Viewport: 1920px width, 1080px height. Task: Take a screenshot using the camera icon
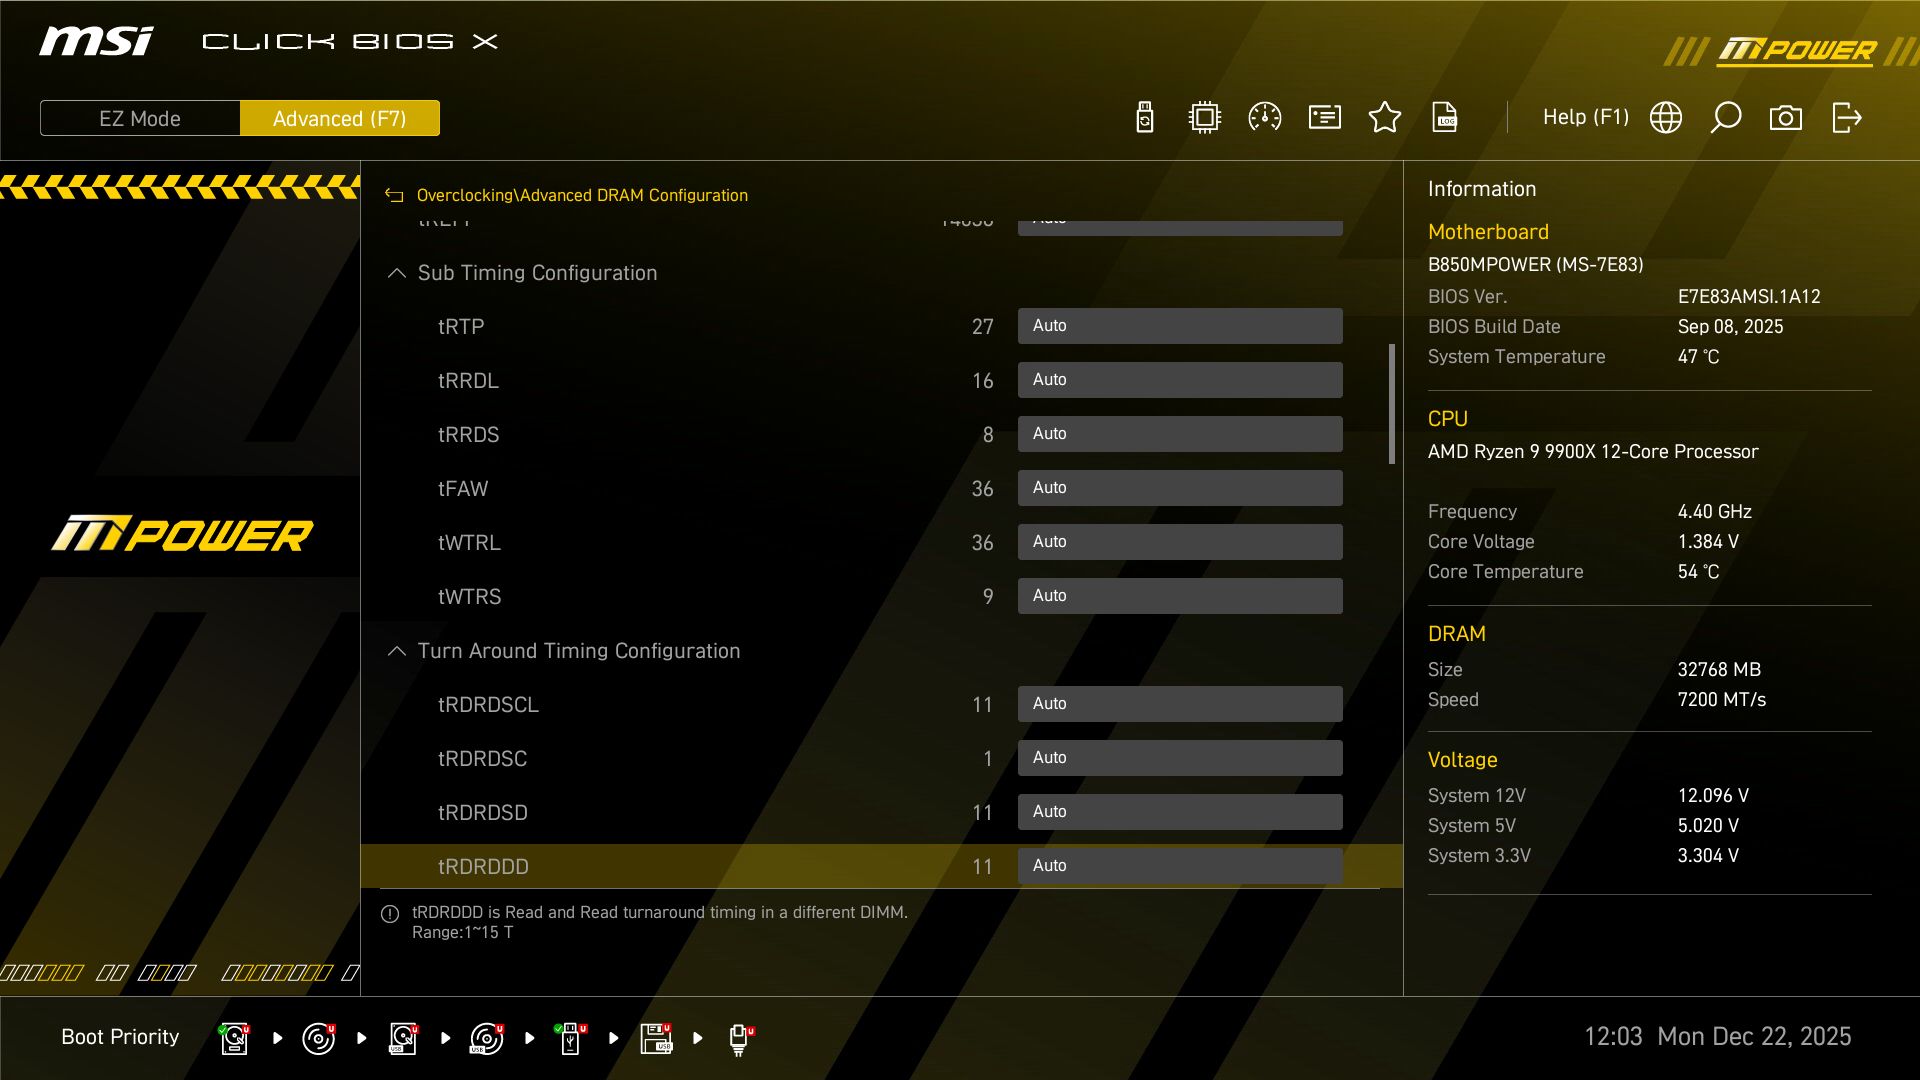tap(1786, 117)
